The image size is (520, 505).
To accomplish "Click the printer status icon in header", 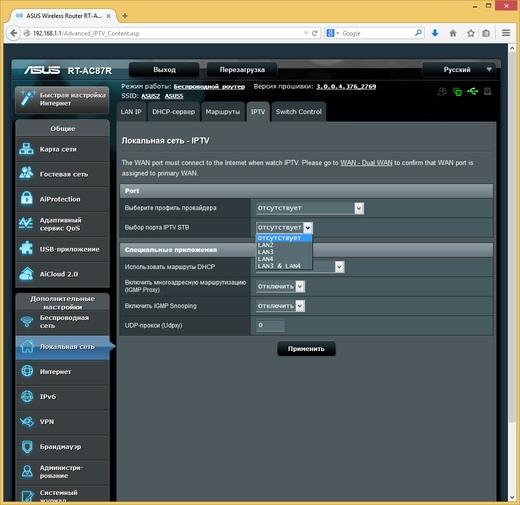I will 488,91.
